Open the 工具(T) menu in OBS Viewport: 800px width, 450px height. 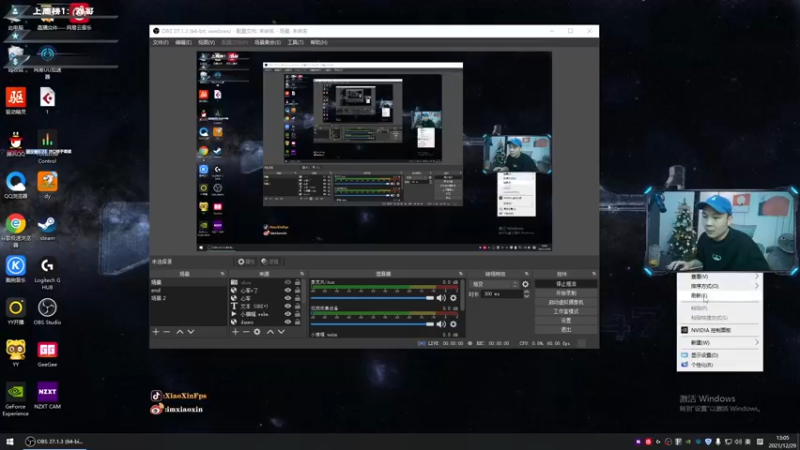(x=295, y=42)
